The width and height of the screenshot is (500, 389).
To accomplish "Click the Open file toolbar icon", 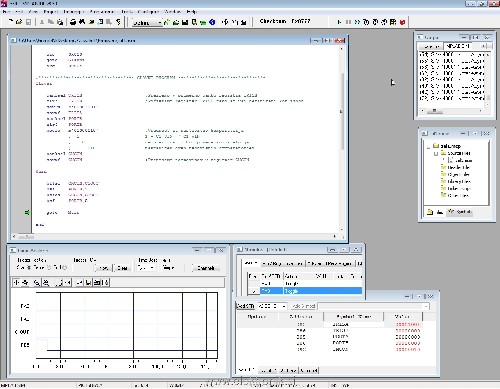I will (19, 22).
